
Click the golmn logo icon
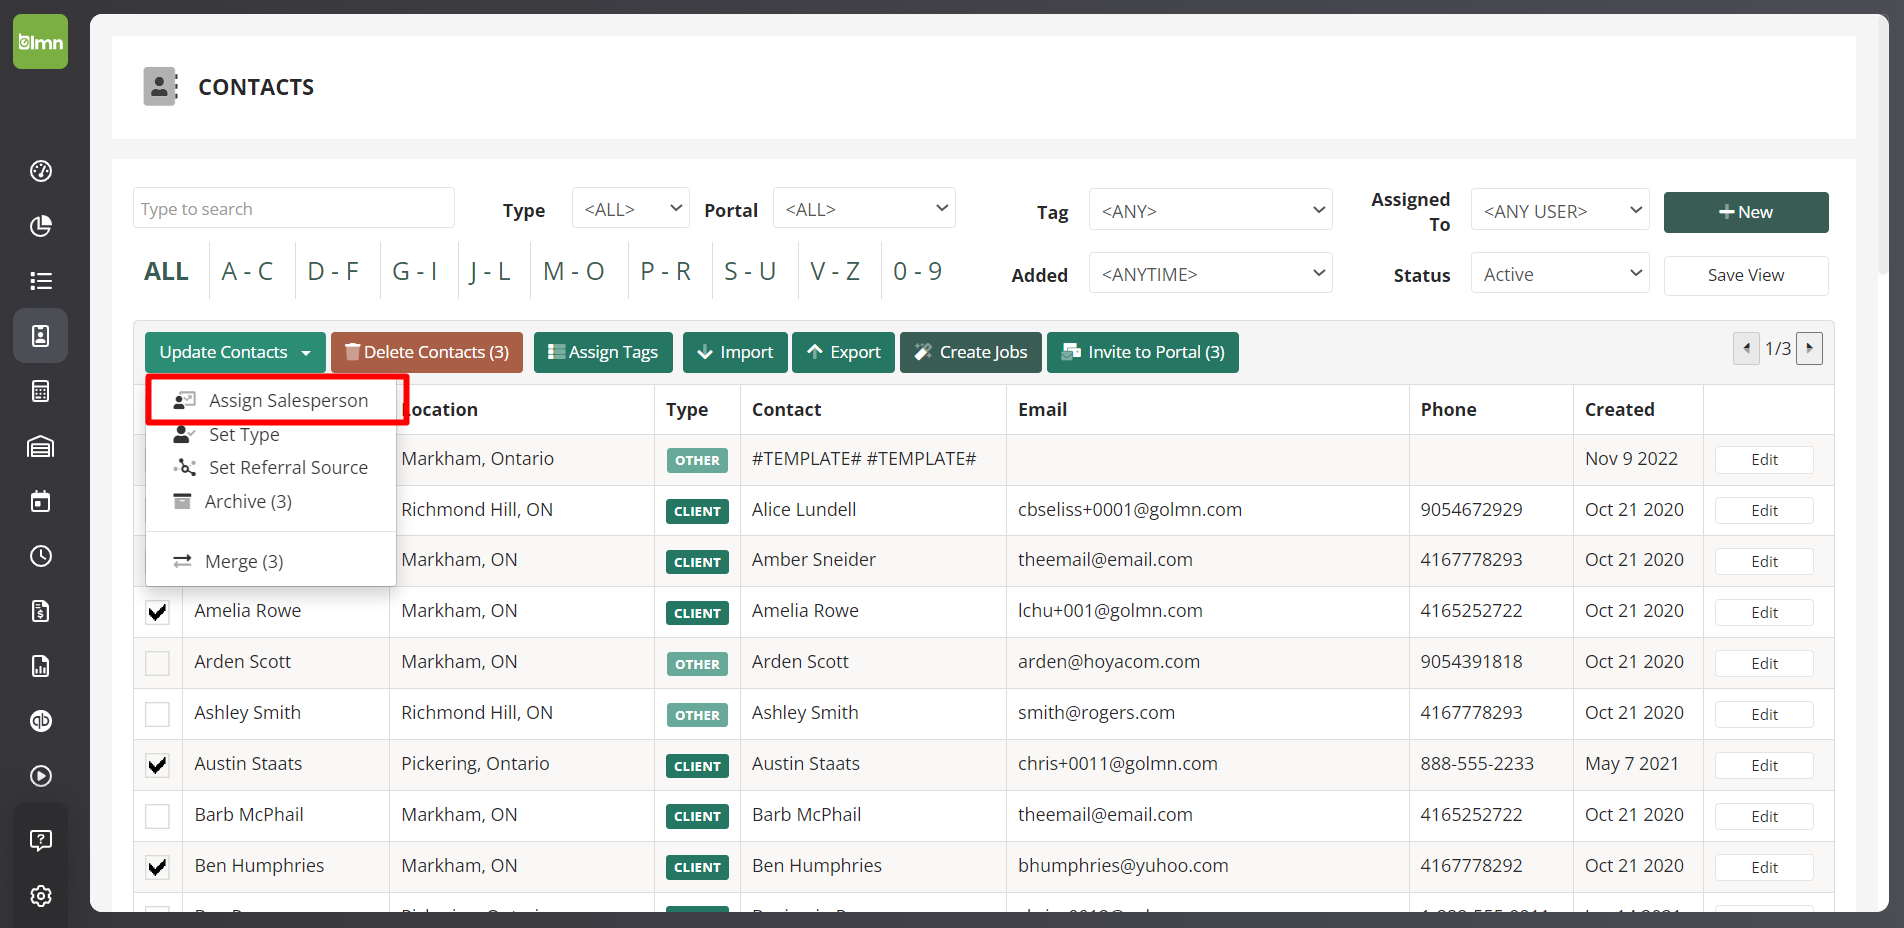40,42
